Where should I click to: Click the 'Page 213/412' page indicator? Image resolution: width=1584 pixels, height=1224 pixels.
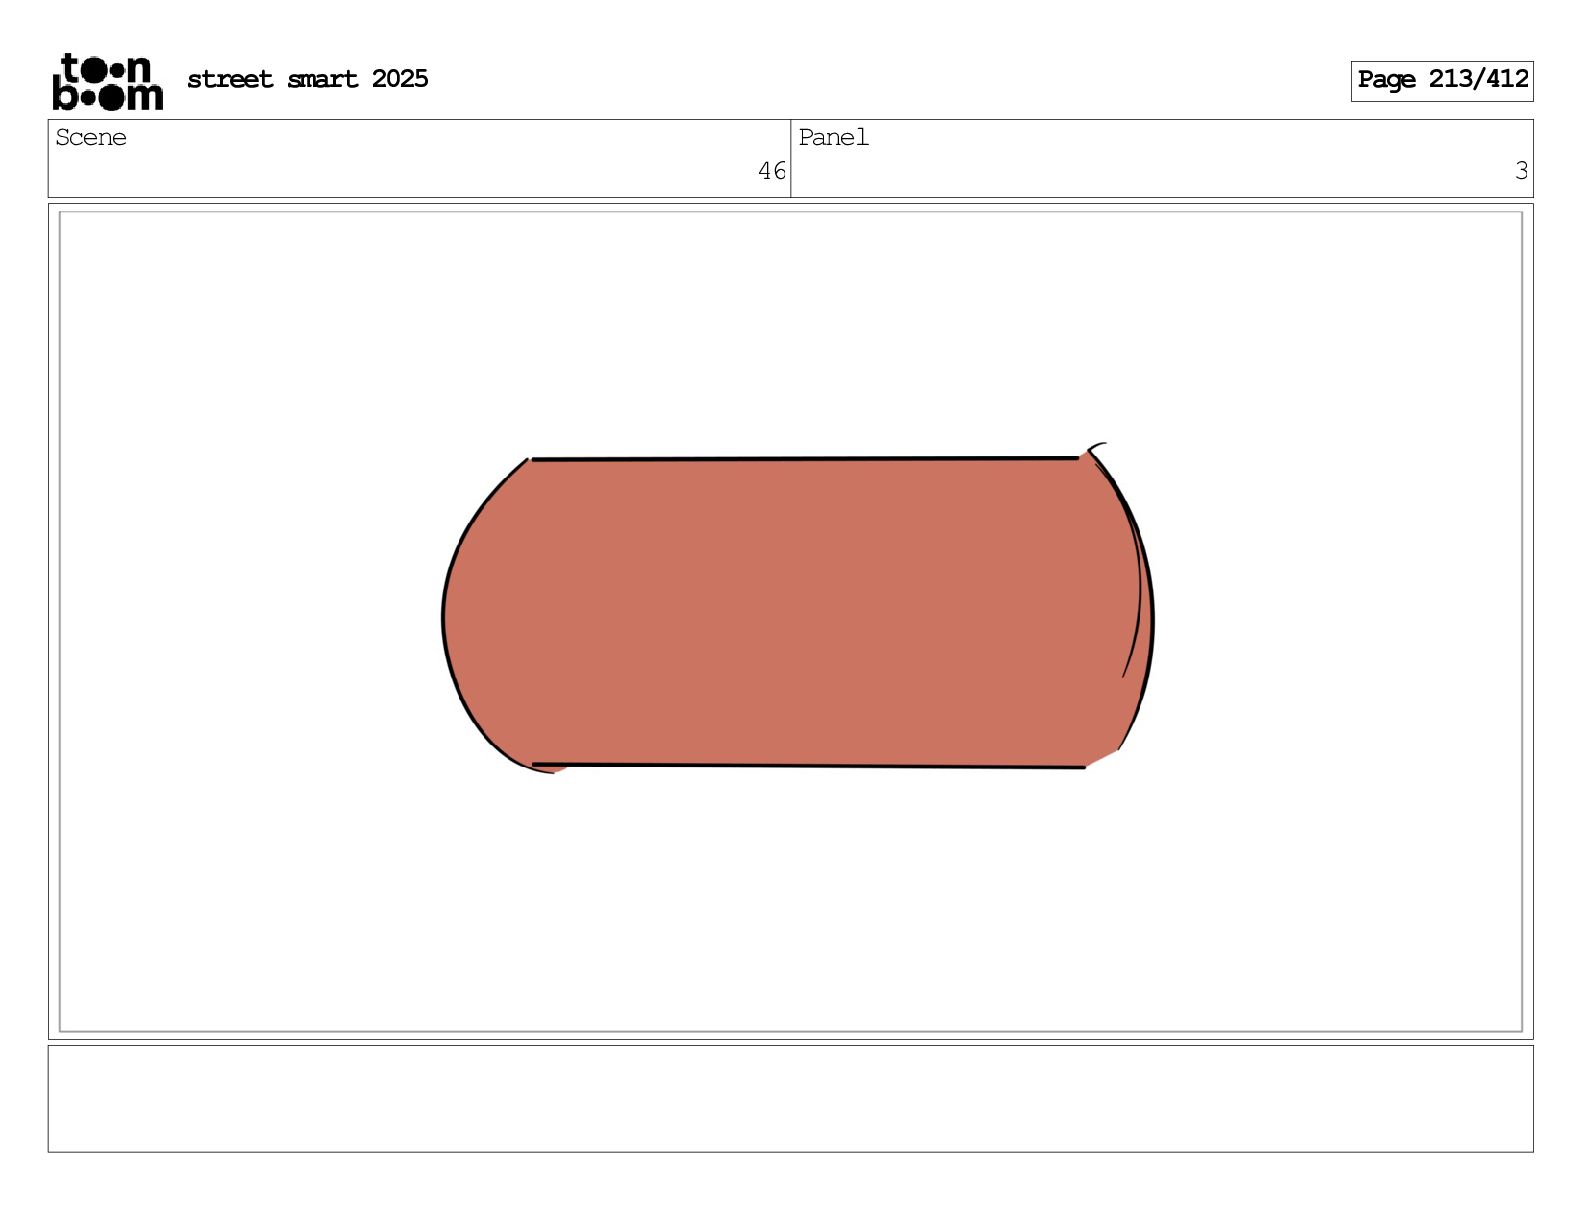[1442, 81]
